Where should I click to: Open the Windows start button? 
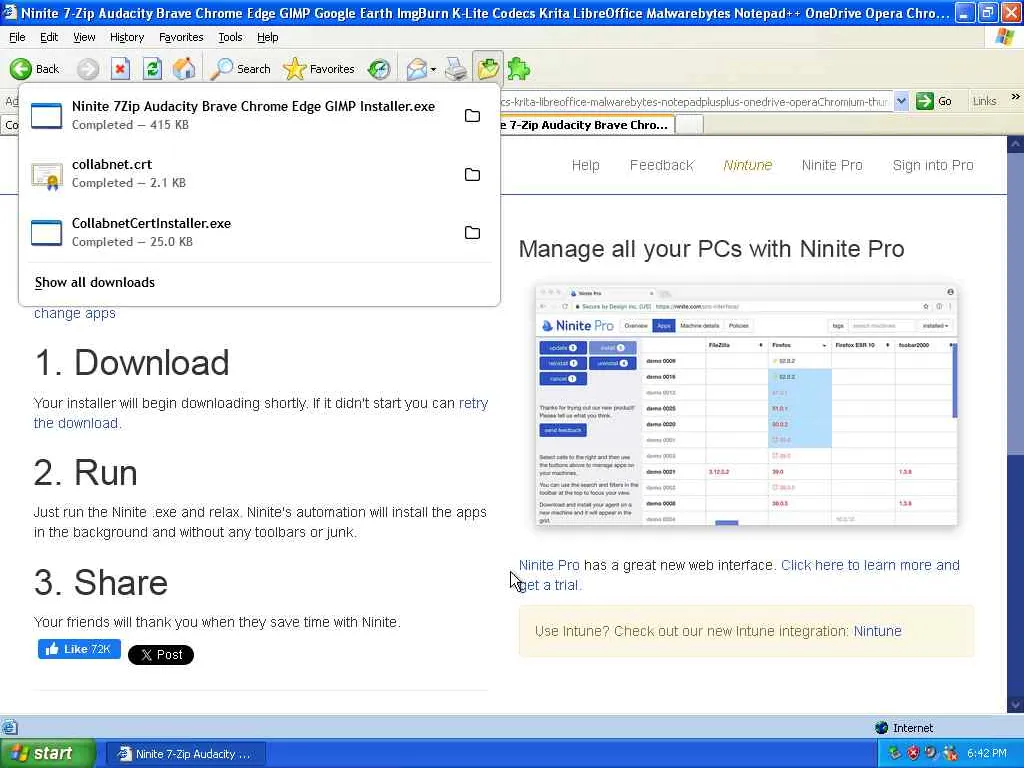pyautogui.click(x=48, y=753)
